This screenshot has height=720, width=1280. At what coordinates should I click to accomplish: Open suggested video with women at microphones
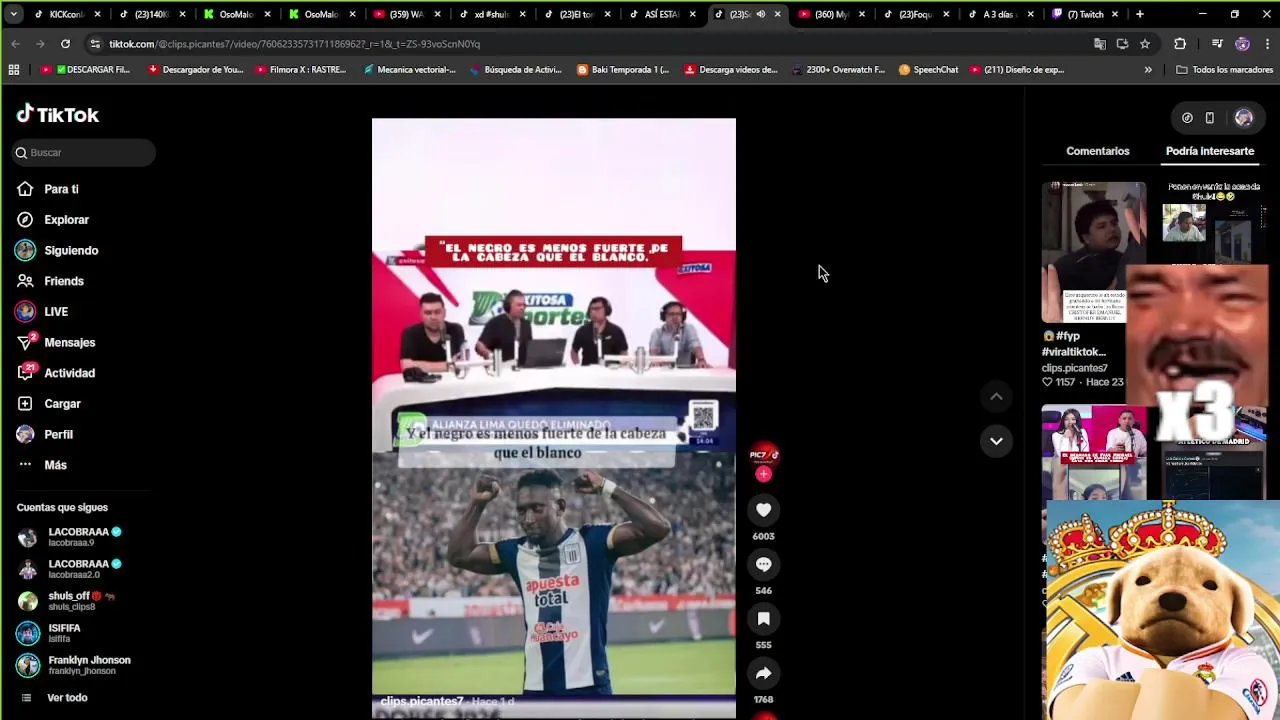[x=1093, y=452]
